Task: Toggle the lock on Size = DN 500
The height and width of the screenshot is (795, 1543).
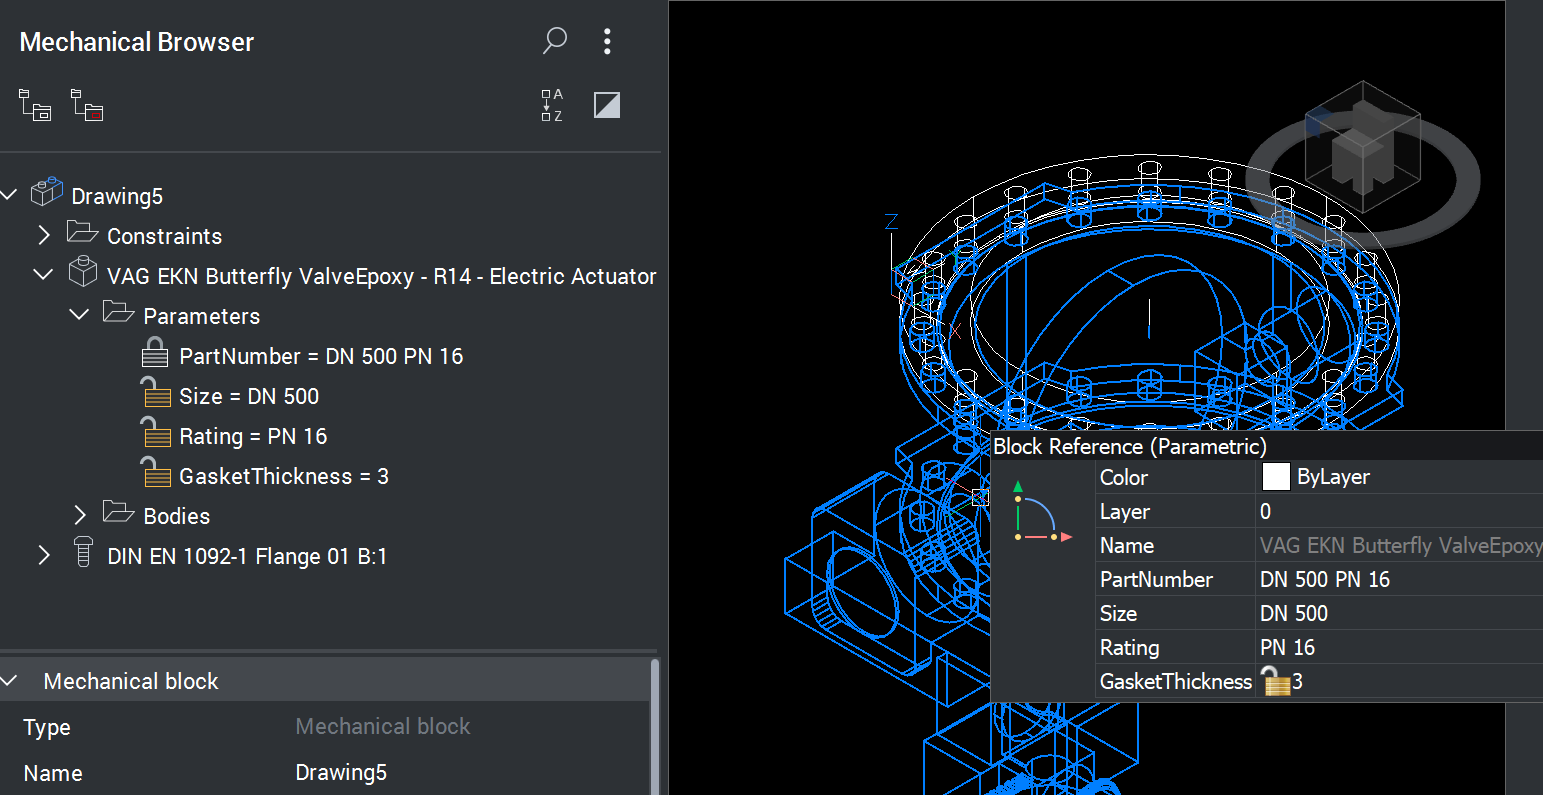Action: [x=155, y=395]
